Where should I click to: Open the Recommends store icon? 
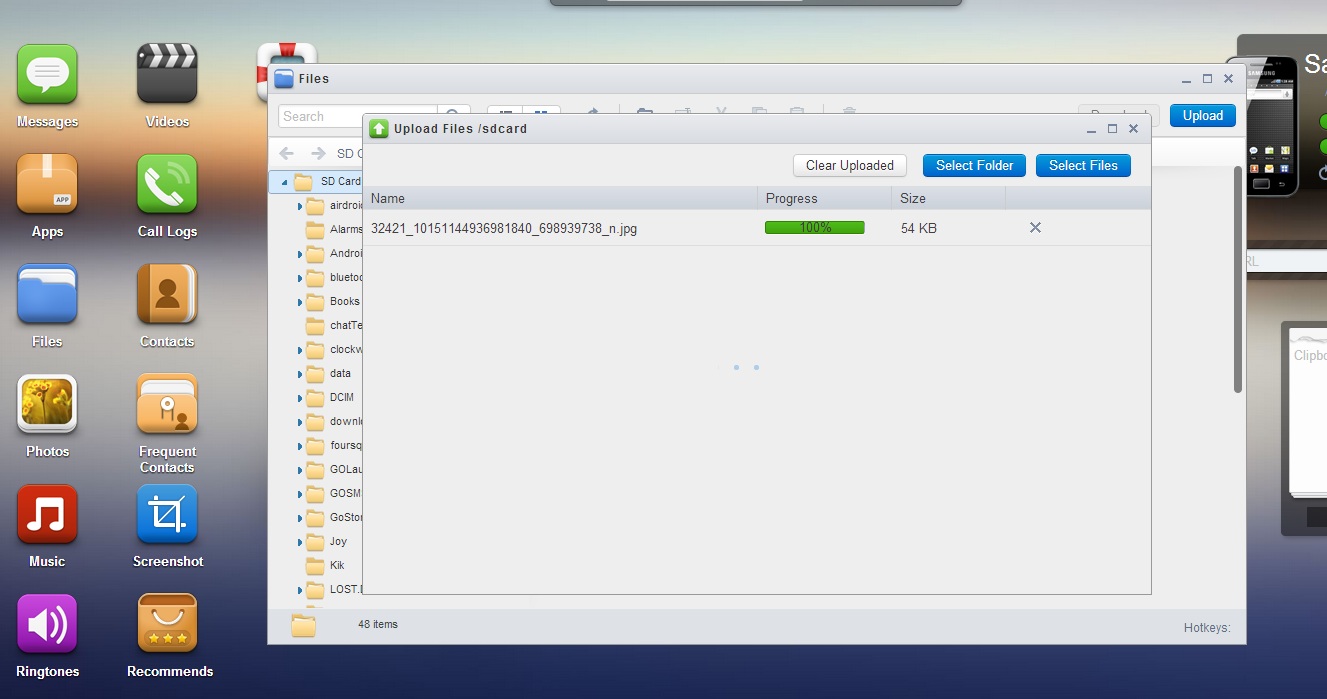coord(167,625)
